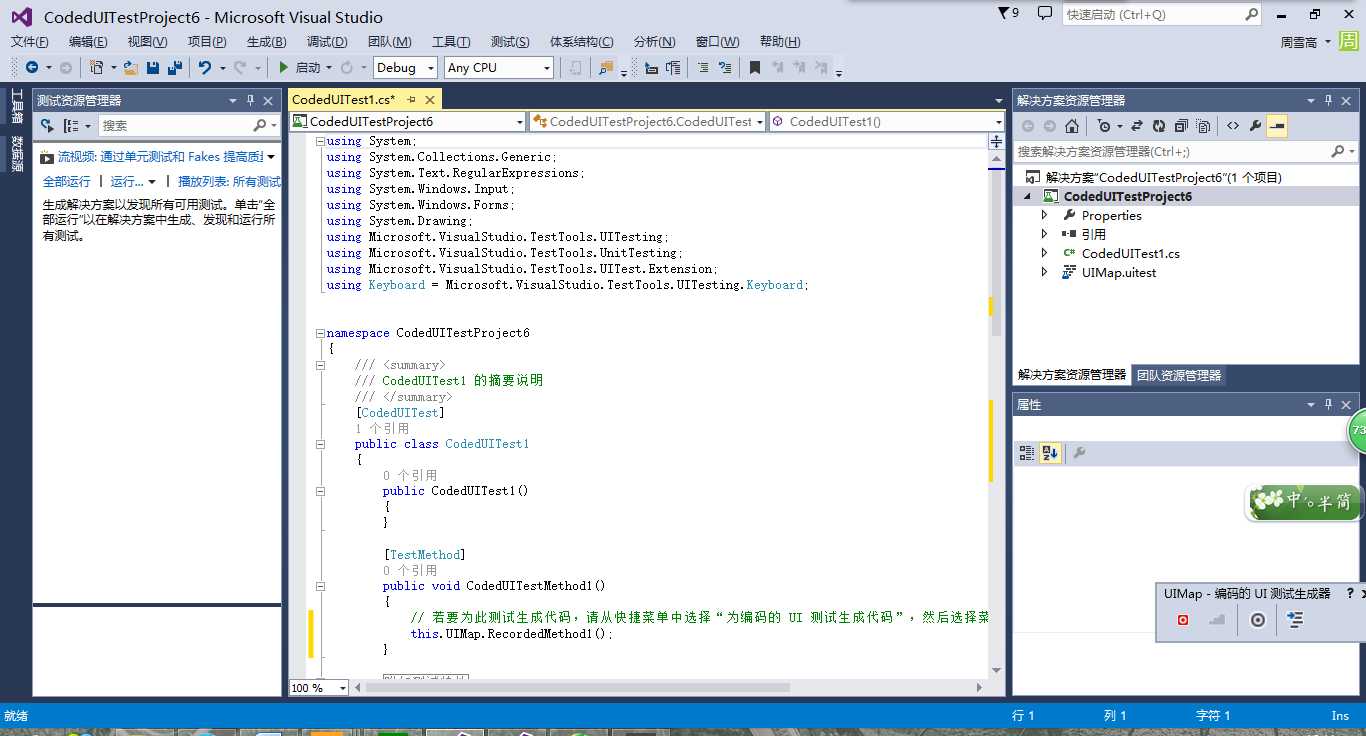Click Run After Build icon in Test Explorer
1366x736 pixels.
(x=47, y=126)
